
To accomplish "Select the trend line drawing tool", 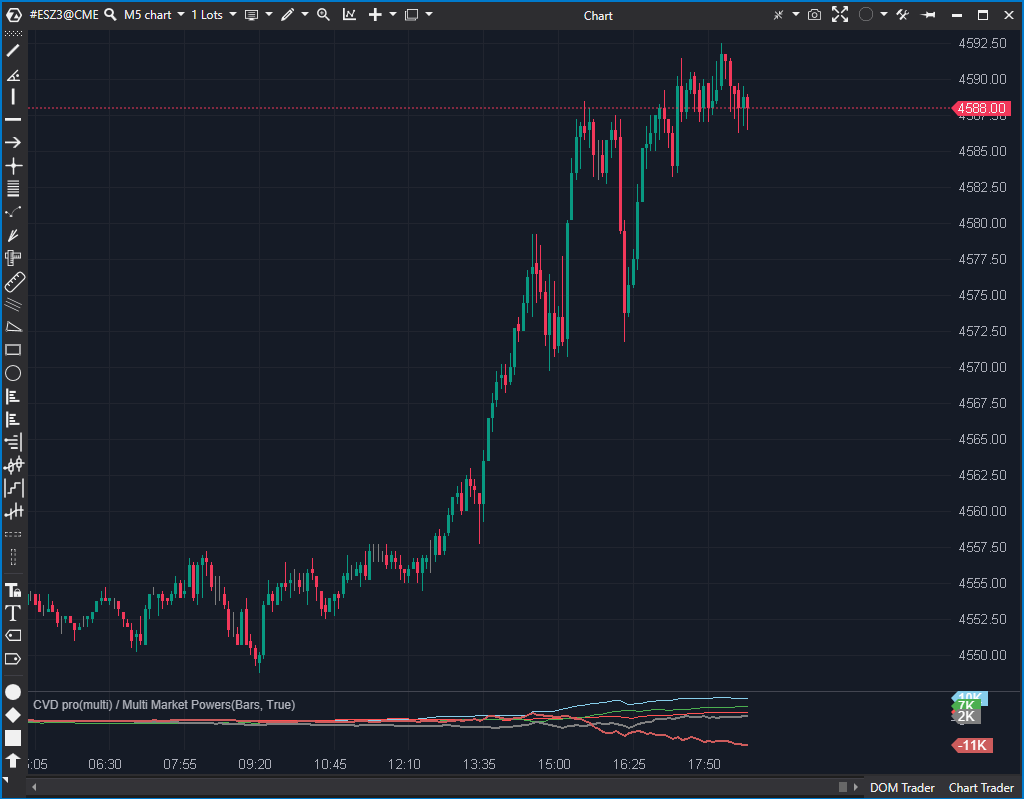I will (13, 50).
